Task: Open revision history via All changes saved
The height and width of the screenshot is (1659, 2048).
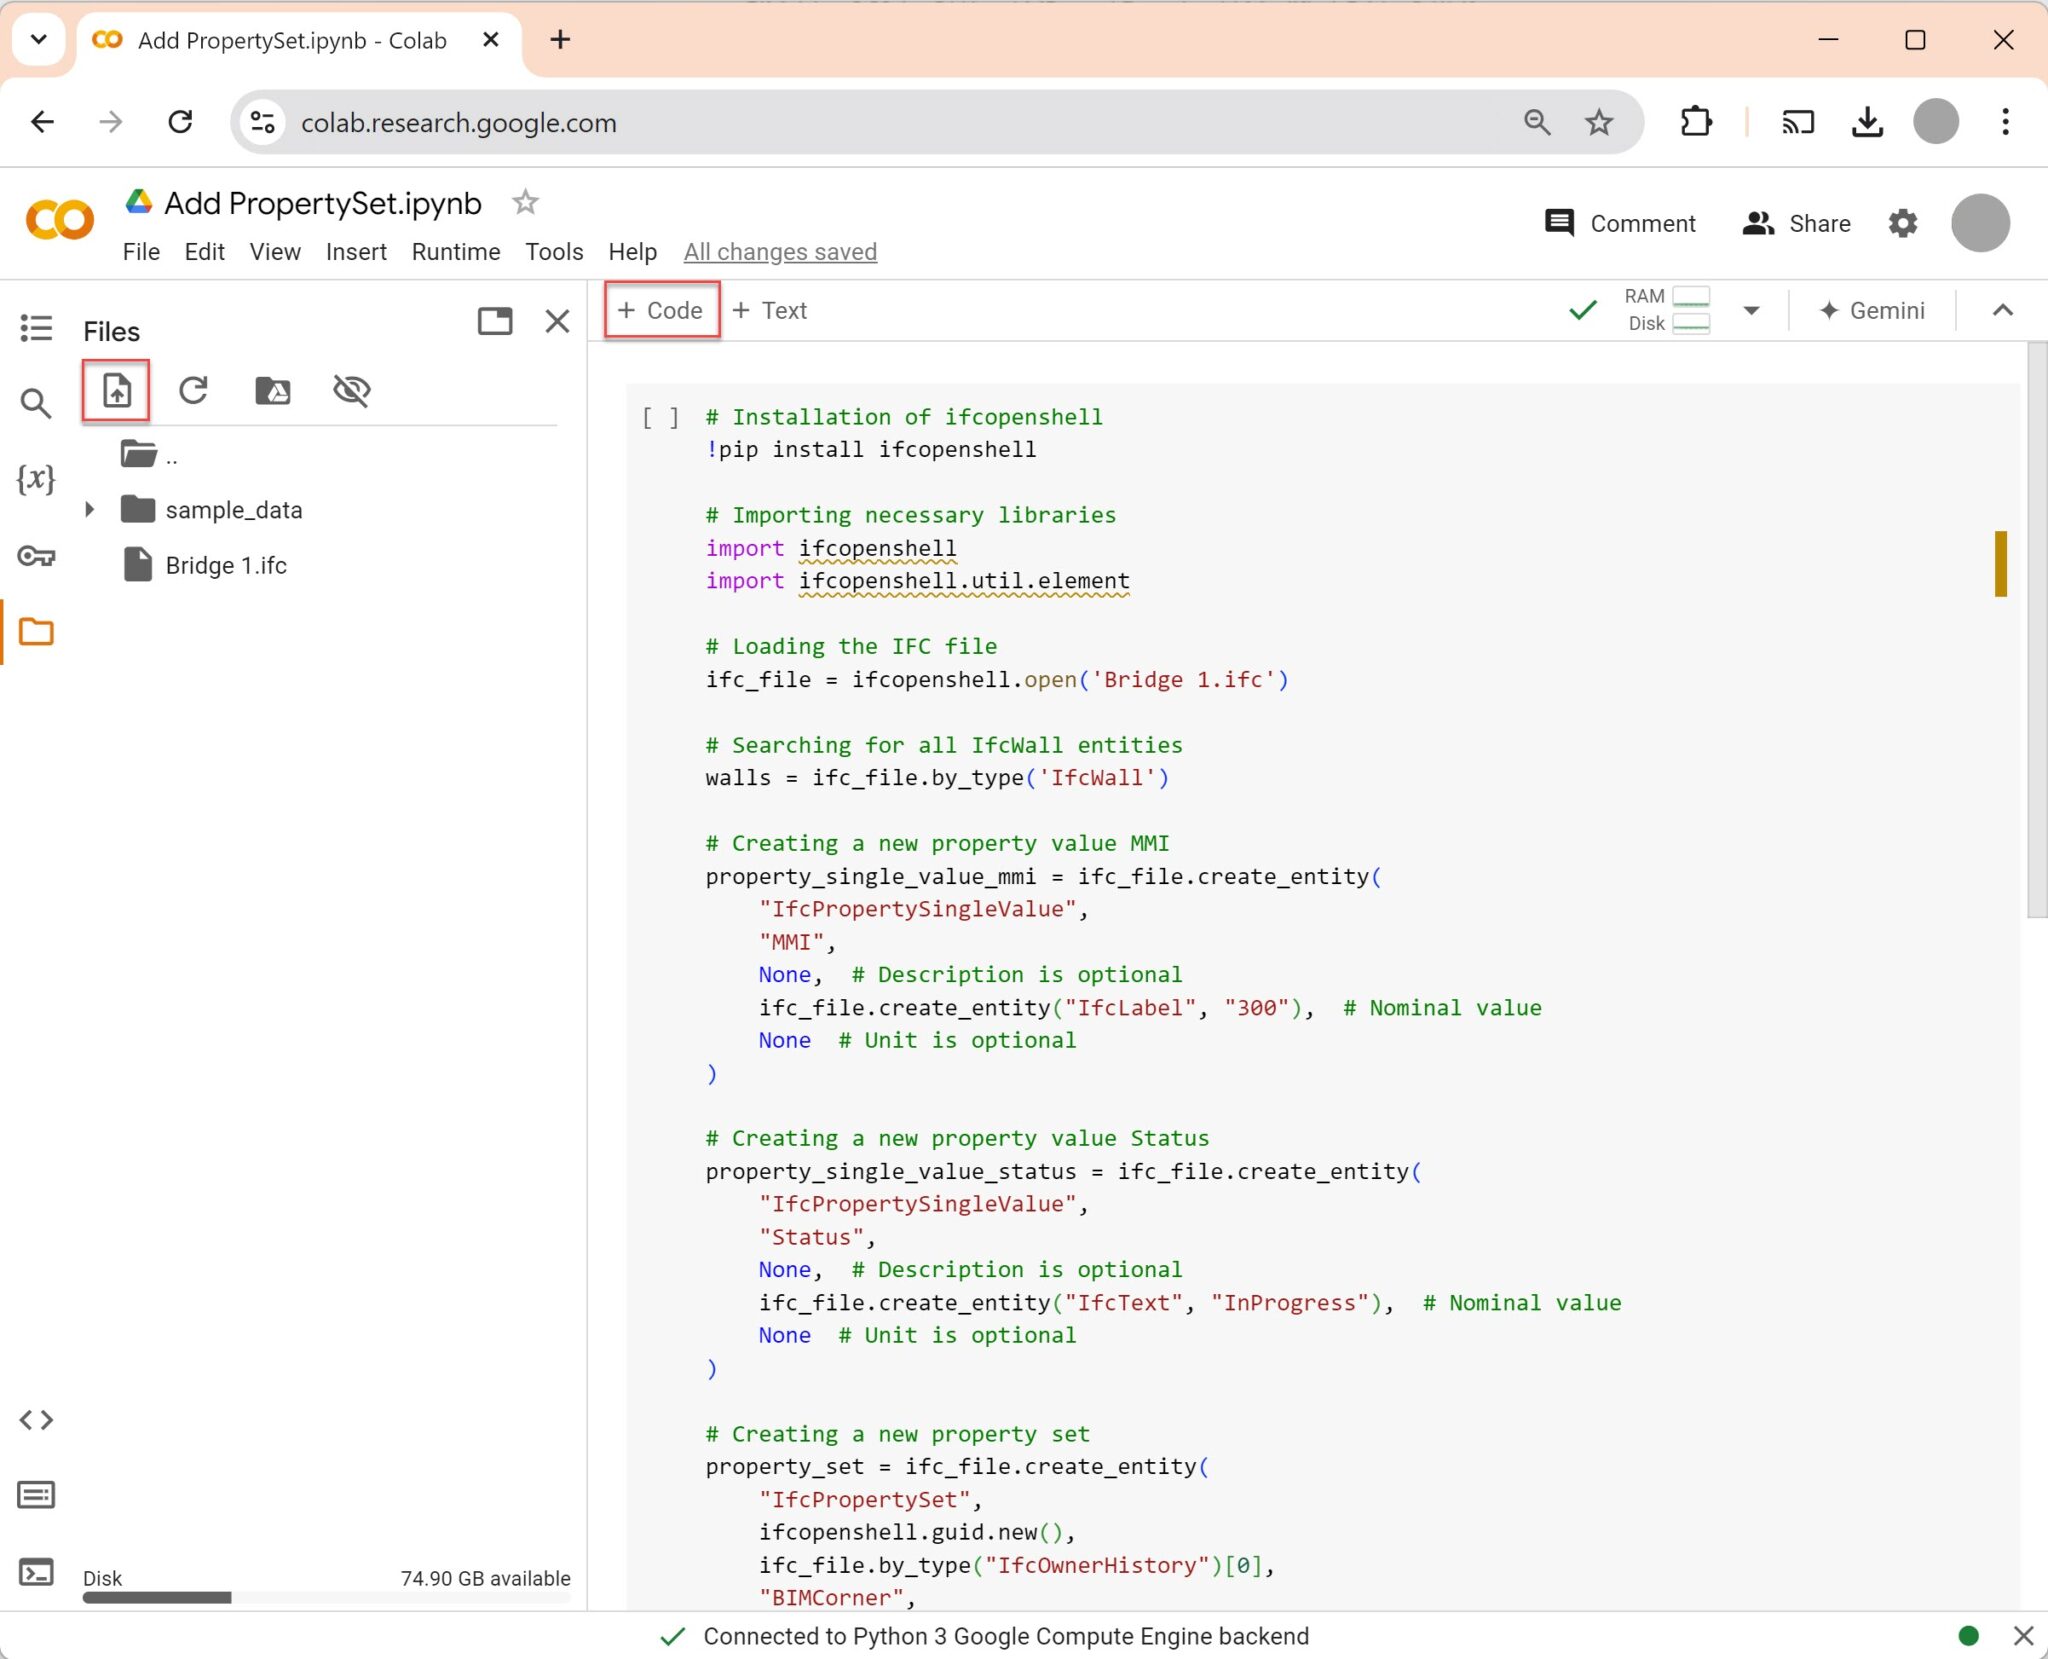Action: click(779, 252)
